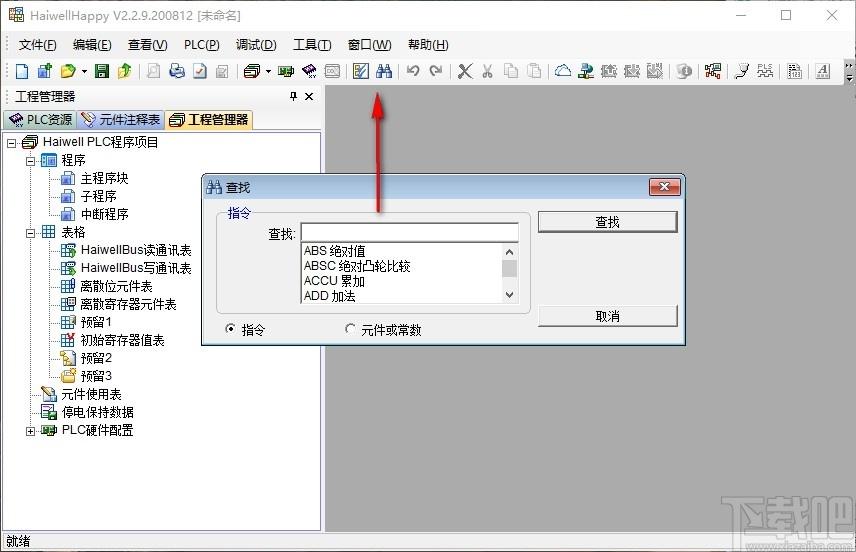Select 停电保持数据 tree item

point(97,413)
